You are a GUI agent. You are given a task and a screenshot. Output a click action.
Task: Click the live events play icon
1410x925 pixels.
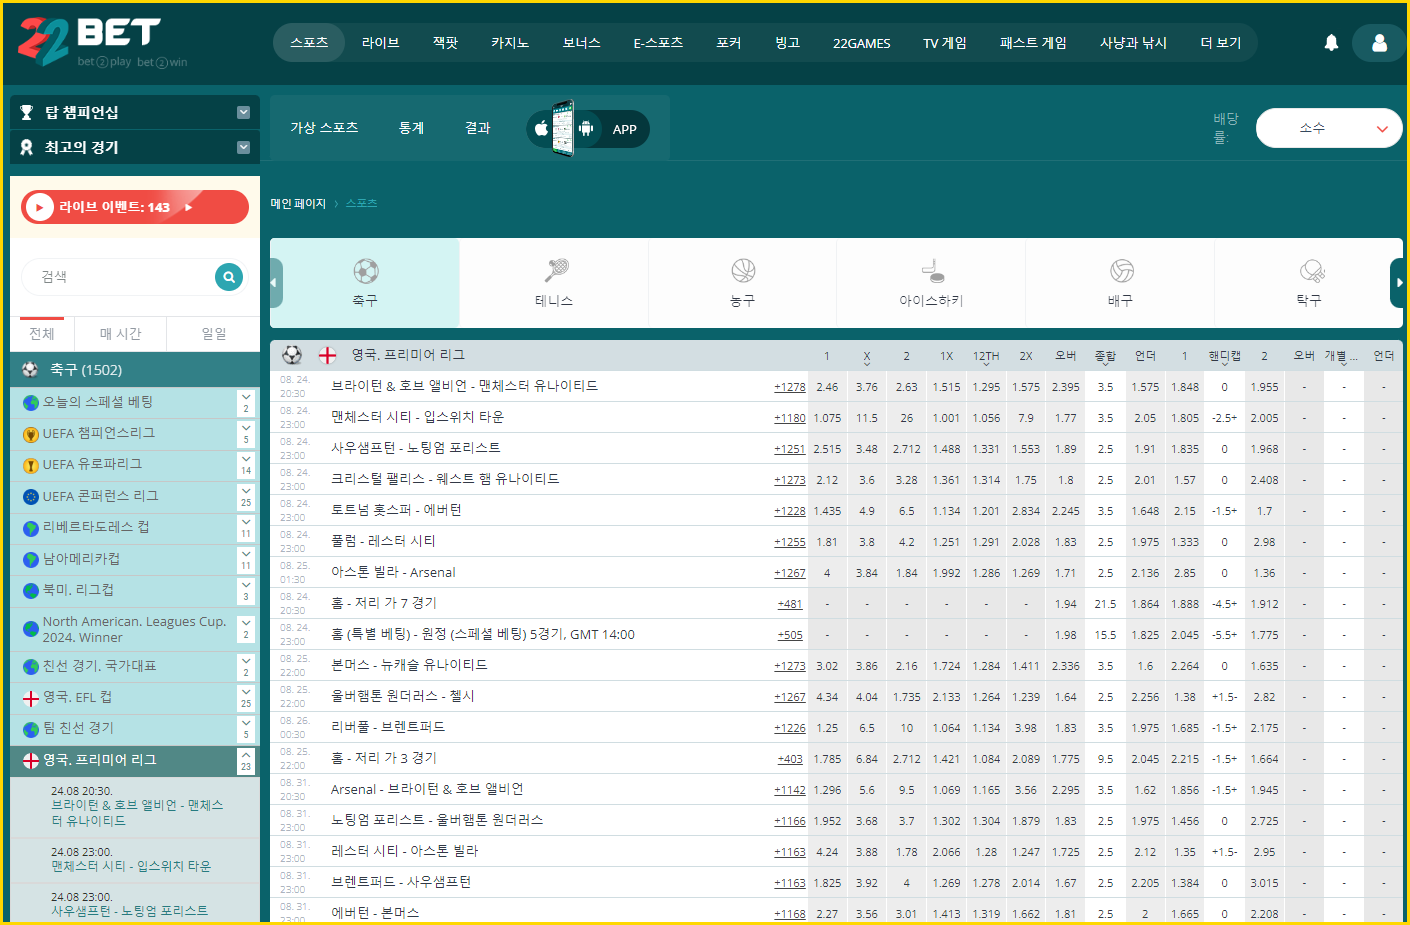point(39,207)
